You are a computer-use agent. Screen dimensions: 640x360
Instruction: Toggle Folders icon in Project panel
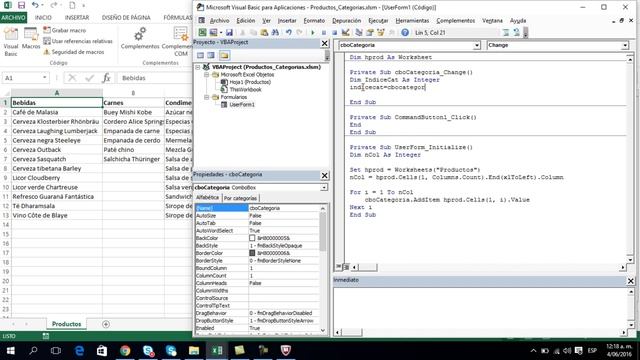(x=224, y=55)
